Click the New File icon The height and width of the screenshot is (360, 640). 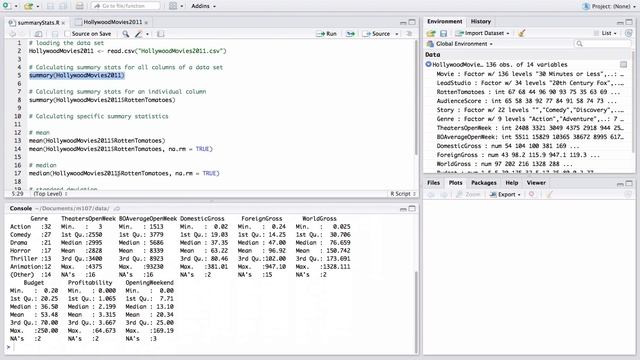[x=7, y=6]
